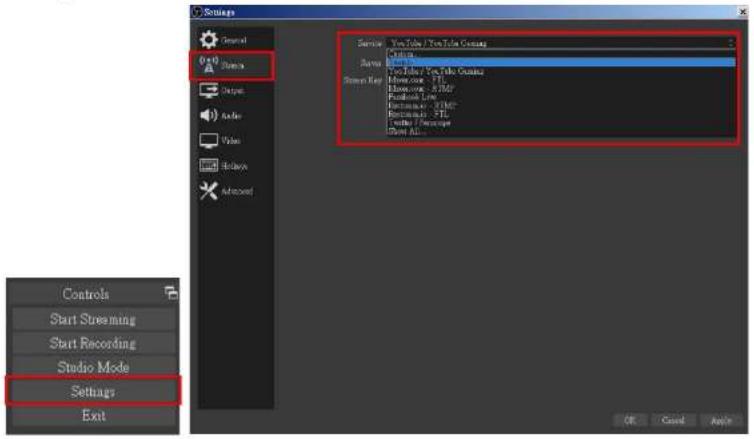
Task: Choose the highlighted Twitch service entry
Action: pos(561,63)
